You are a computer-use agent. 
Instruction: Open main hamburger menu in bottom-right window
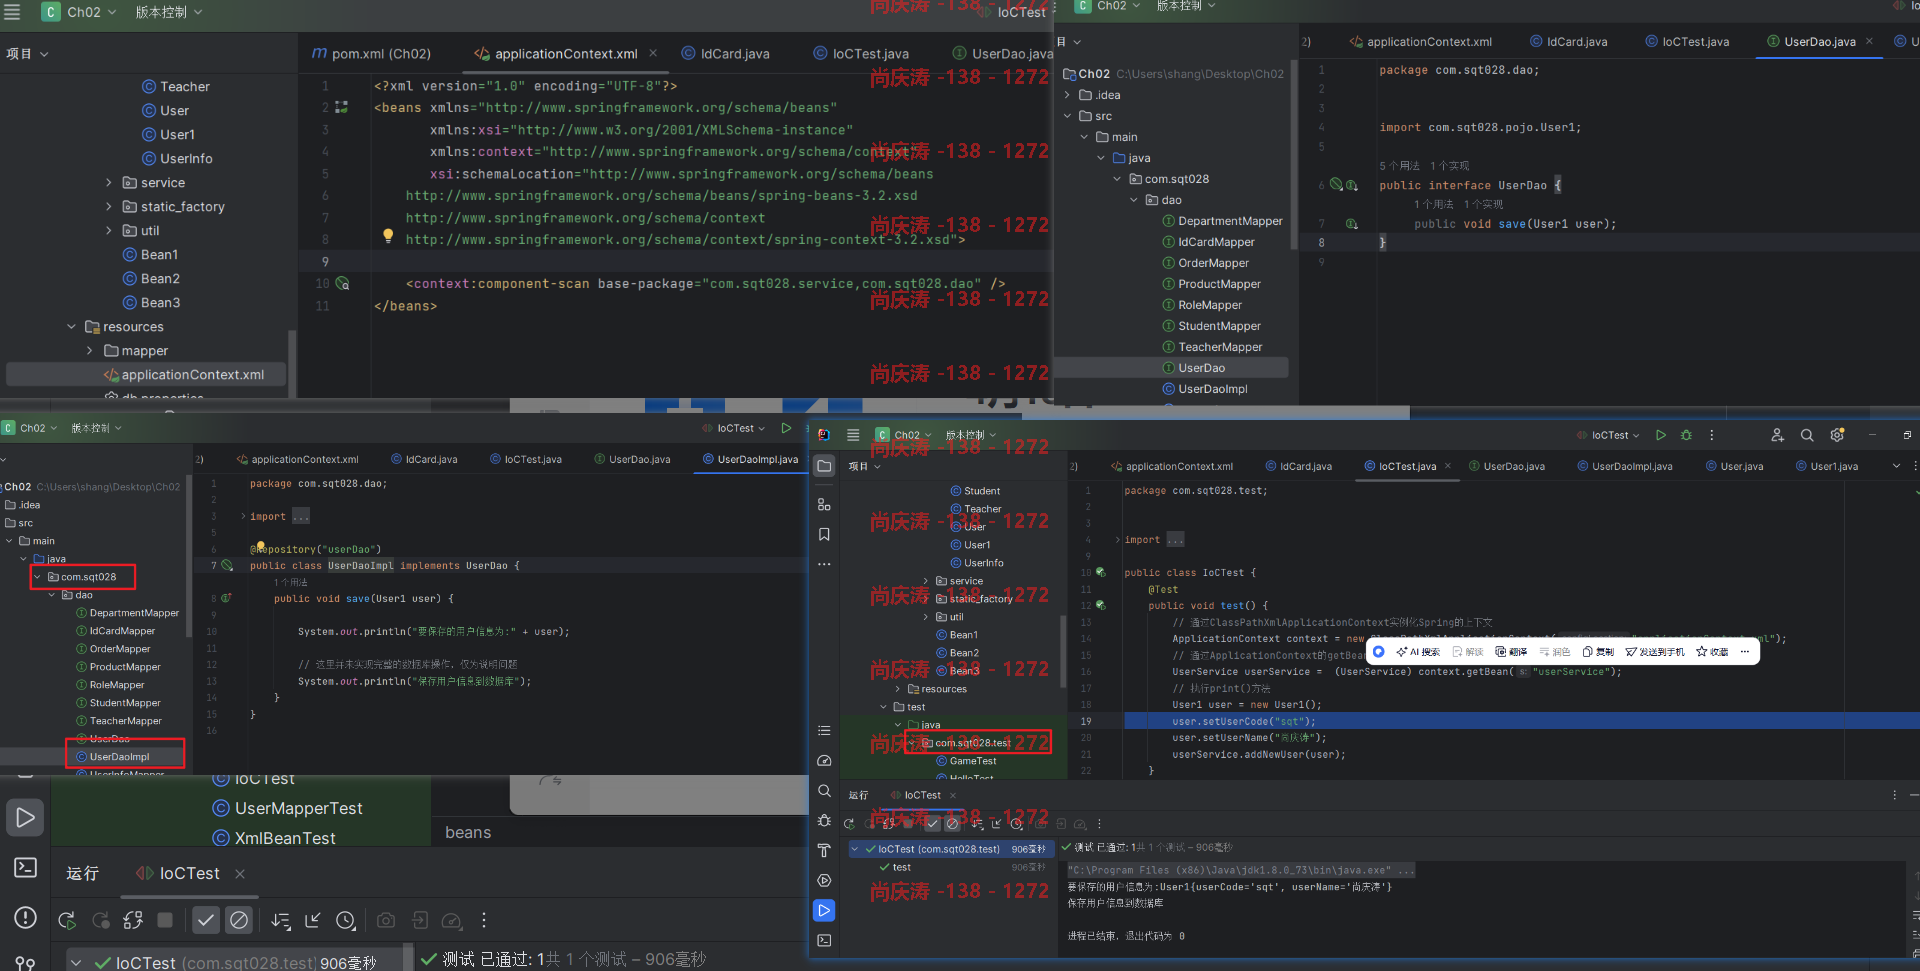click(x=853, y=435)
